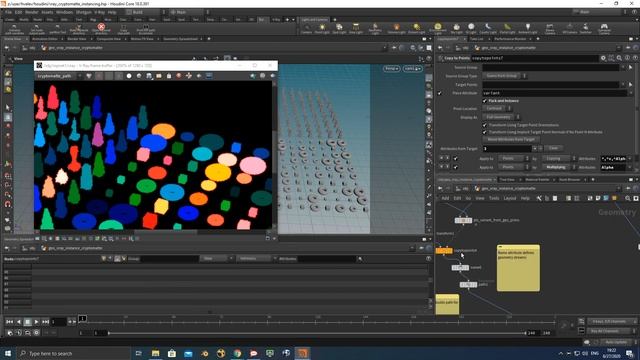Click save image icon in V-Ray frame buffer
This screenshot has width=640, height=360.
tap(149, 76)
